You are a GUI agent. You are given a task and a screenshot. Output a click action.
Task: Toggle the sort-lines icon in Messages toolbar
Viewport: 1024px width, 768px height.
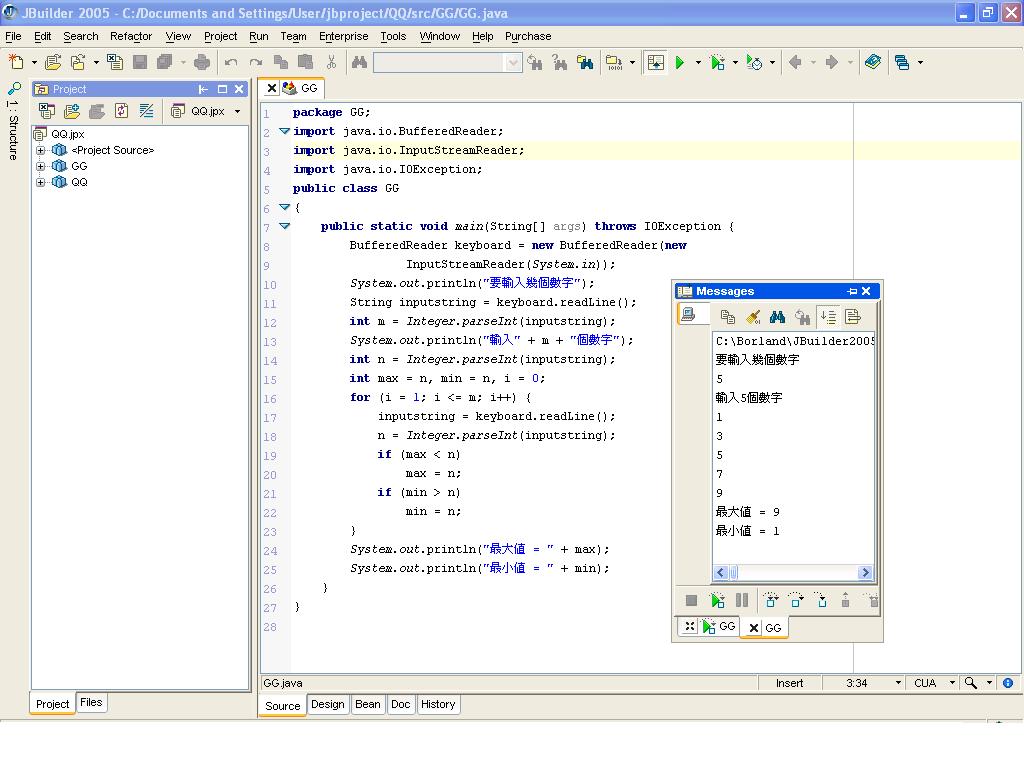828,317
